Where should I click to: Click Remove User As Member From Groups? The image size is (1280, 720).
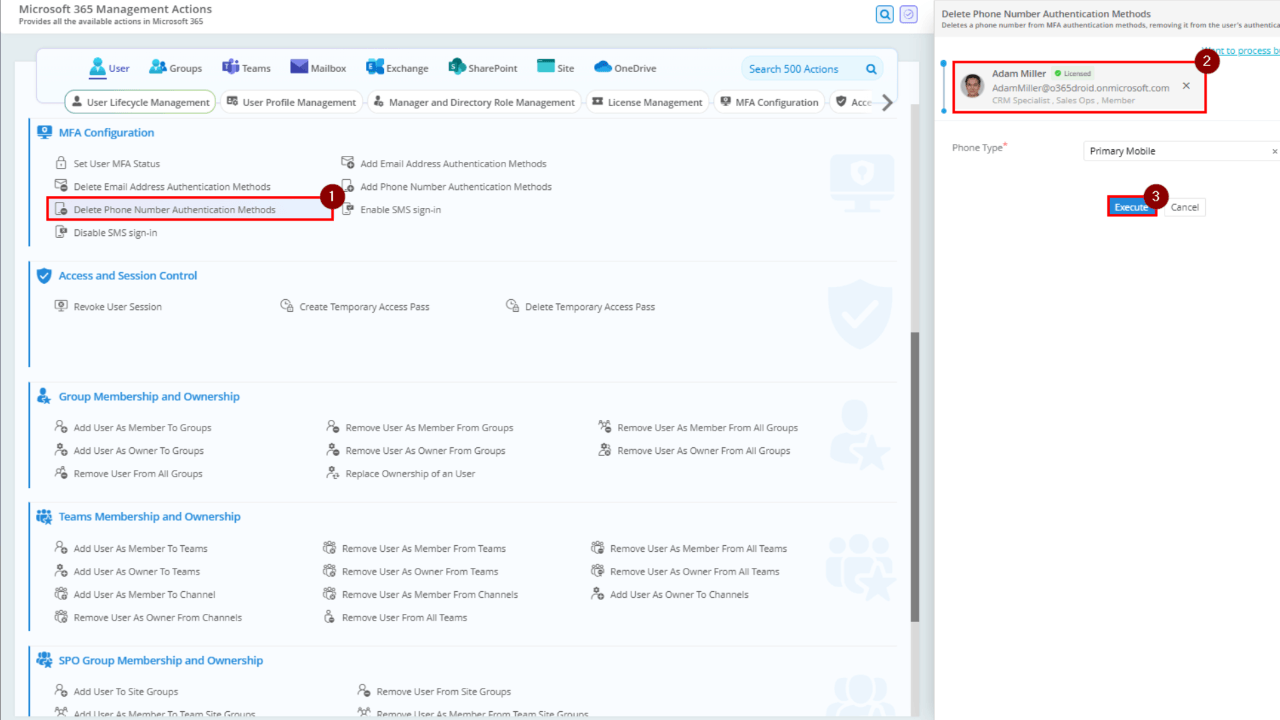tap(420, 428)
